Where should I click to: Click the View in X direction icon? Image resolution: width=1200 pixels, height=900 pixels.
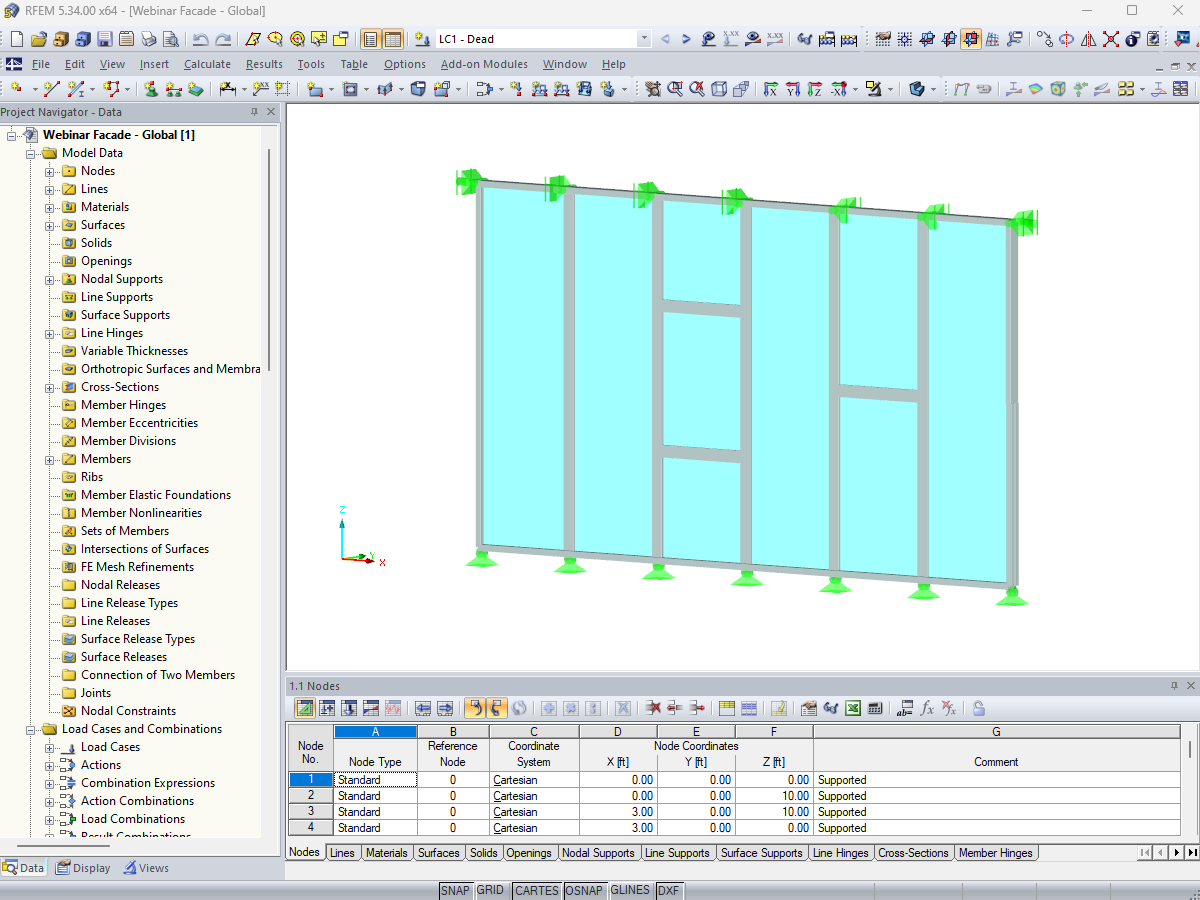pos(770,89)
